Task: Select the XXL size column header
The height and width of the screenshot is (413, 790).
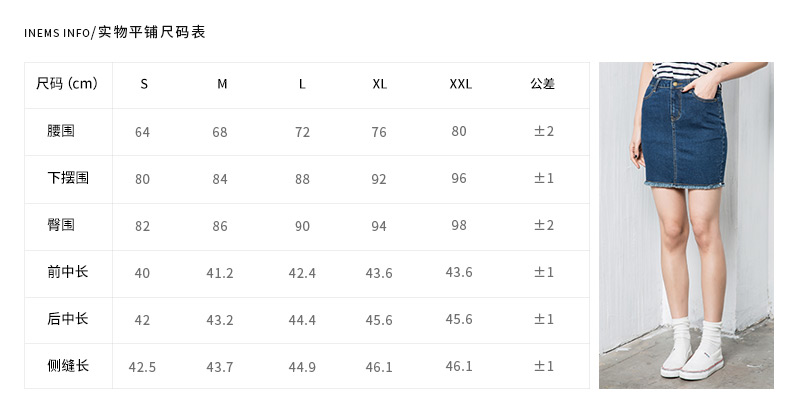Action: 460,84
